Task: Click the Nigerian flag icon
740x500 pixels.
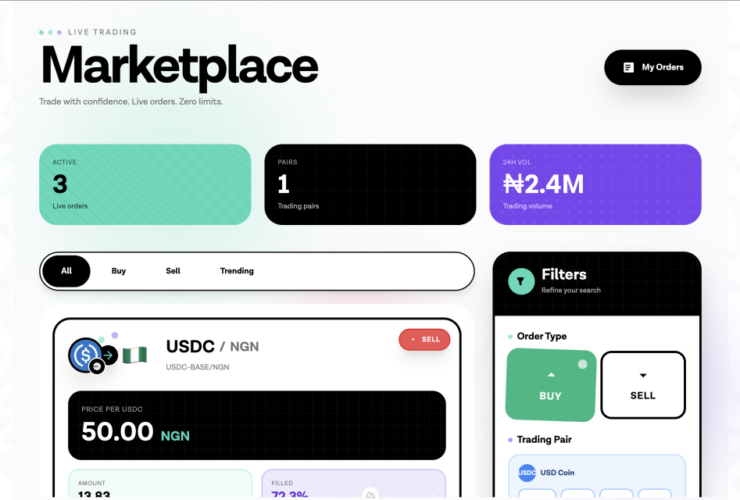Action: coord(134,353)
